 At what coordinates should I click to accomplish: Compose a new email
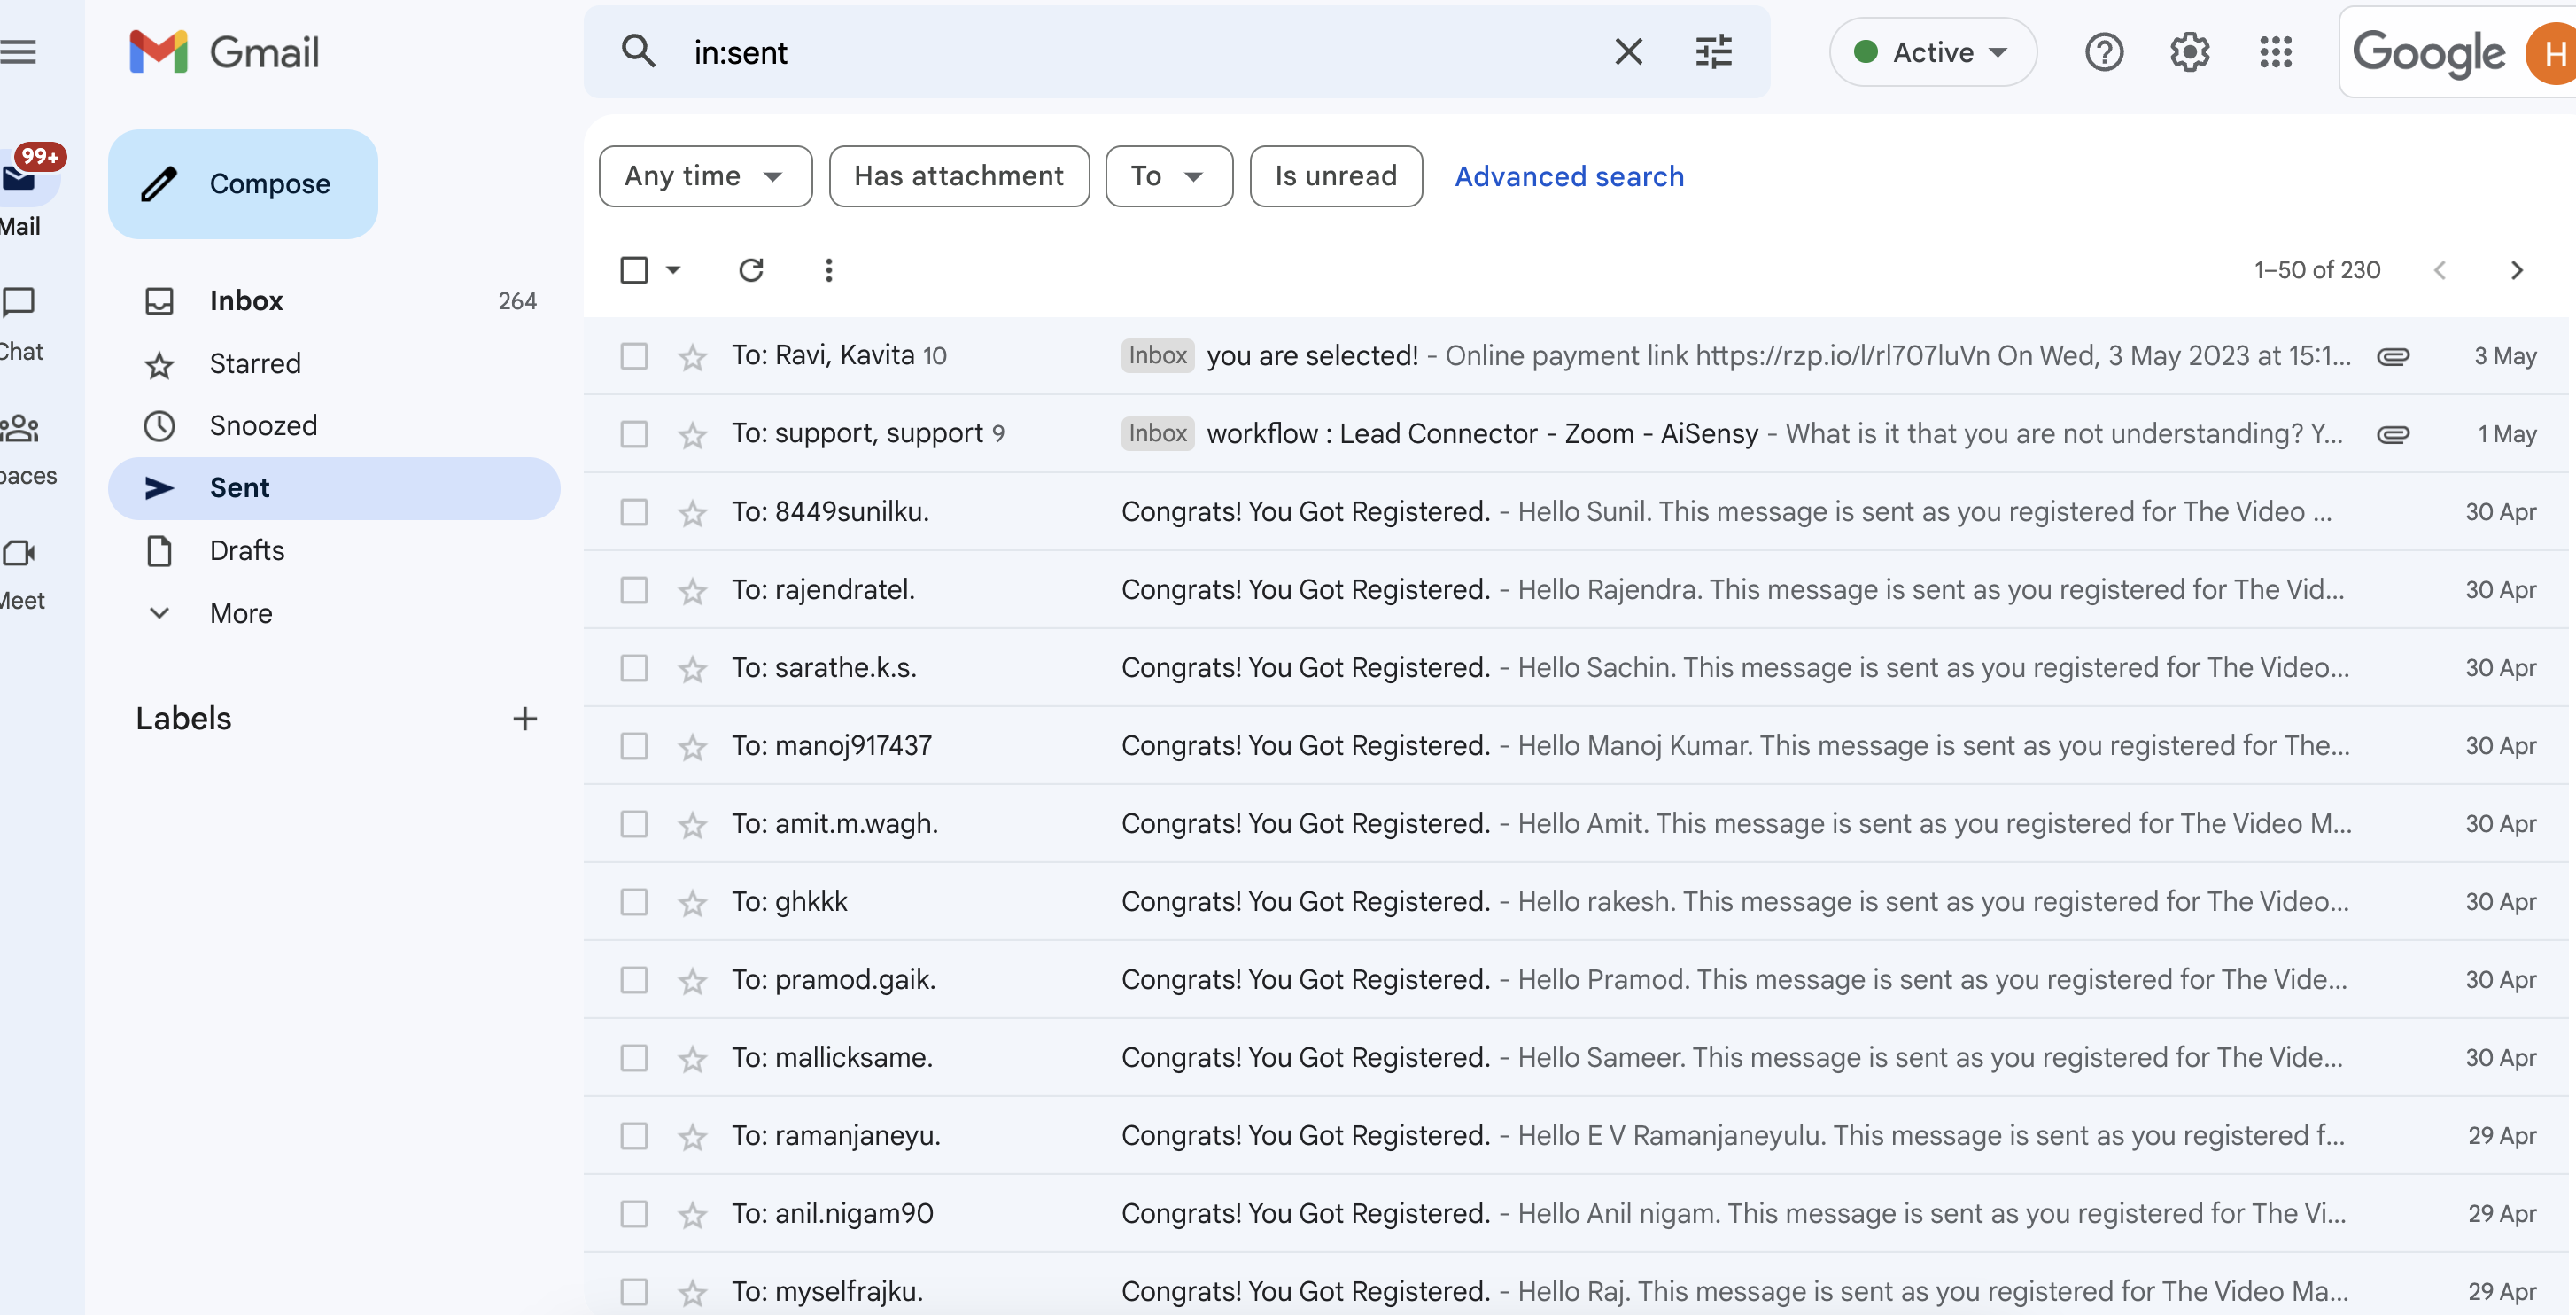(x=243, y=184)
